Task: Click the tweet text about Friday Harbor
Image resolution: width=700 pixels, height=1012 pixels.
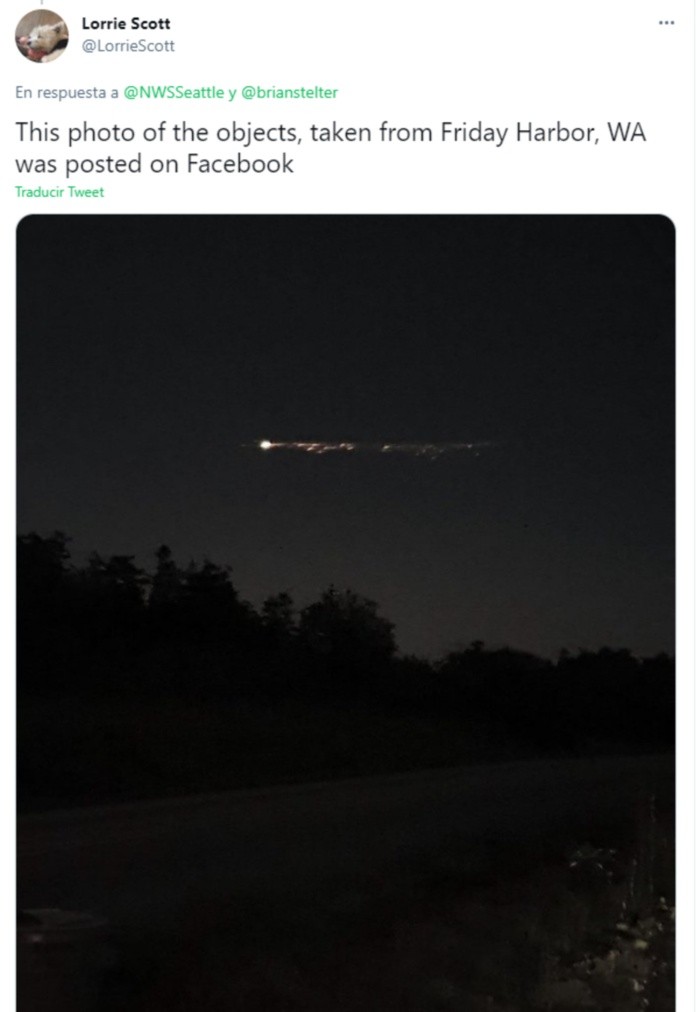Action: (x=330, y=148)
